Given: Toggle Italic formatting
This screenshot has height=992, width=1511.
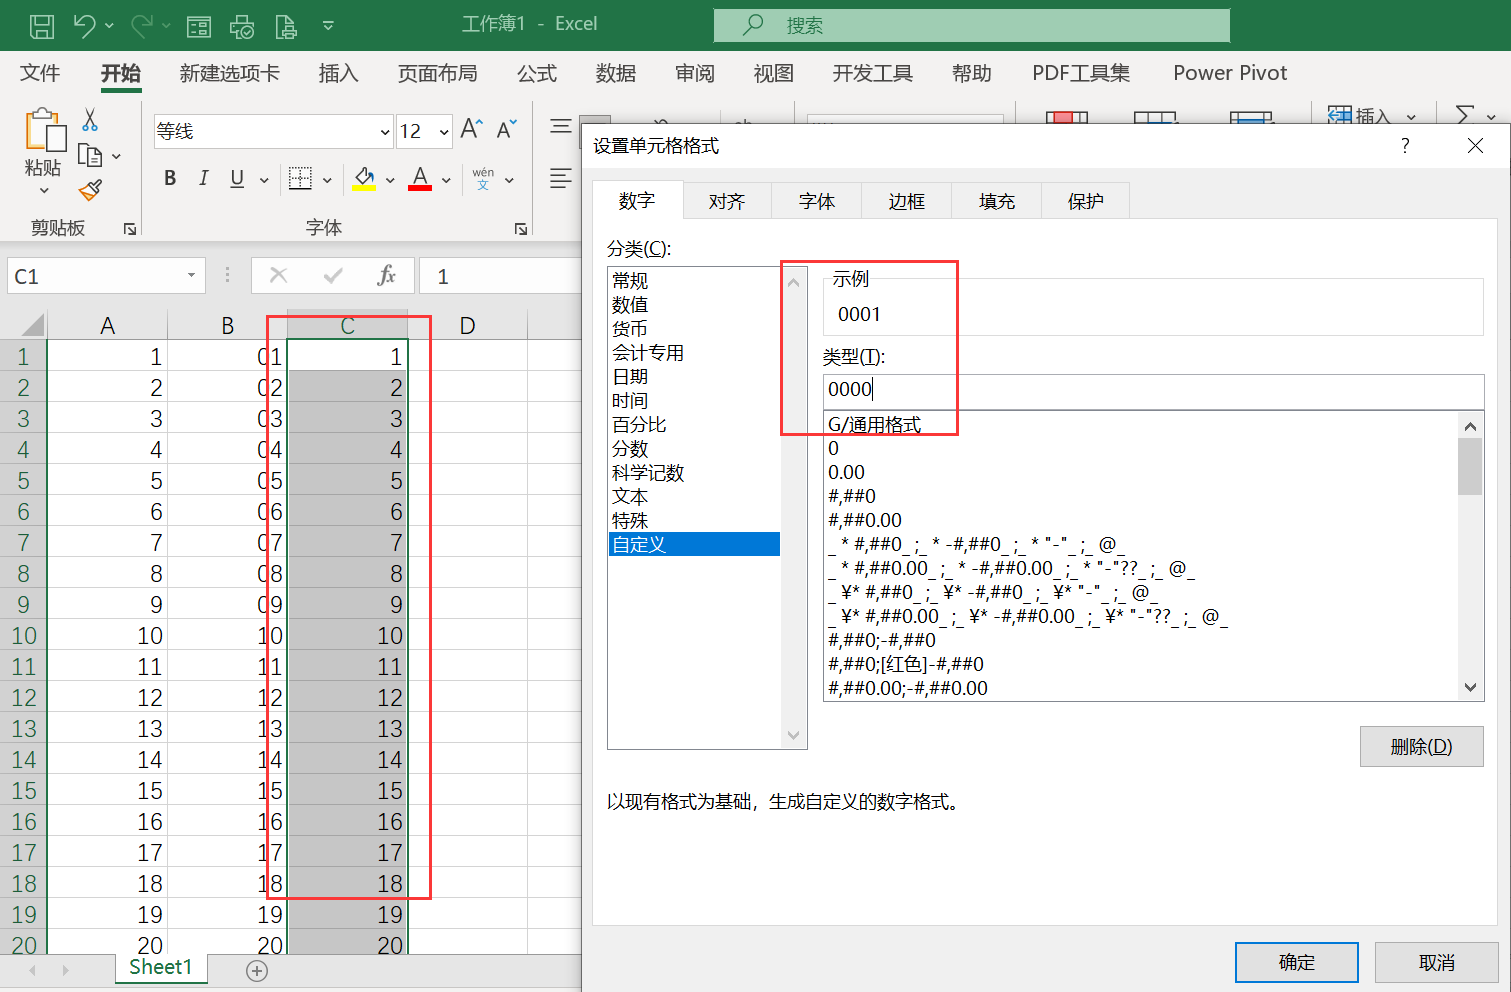Looking at the screenshot, I should tap(203, 178).
